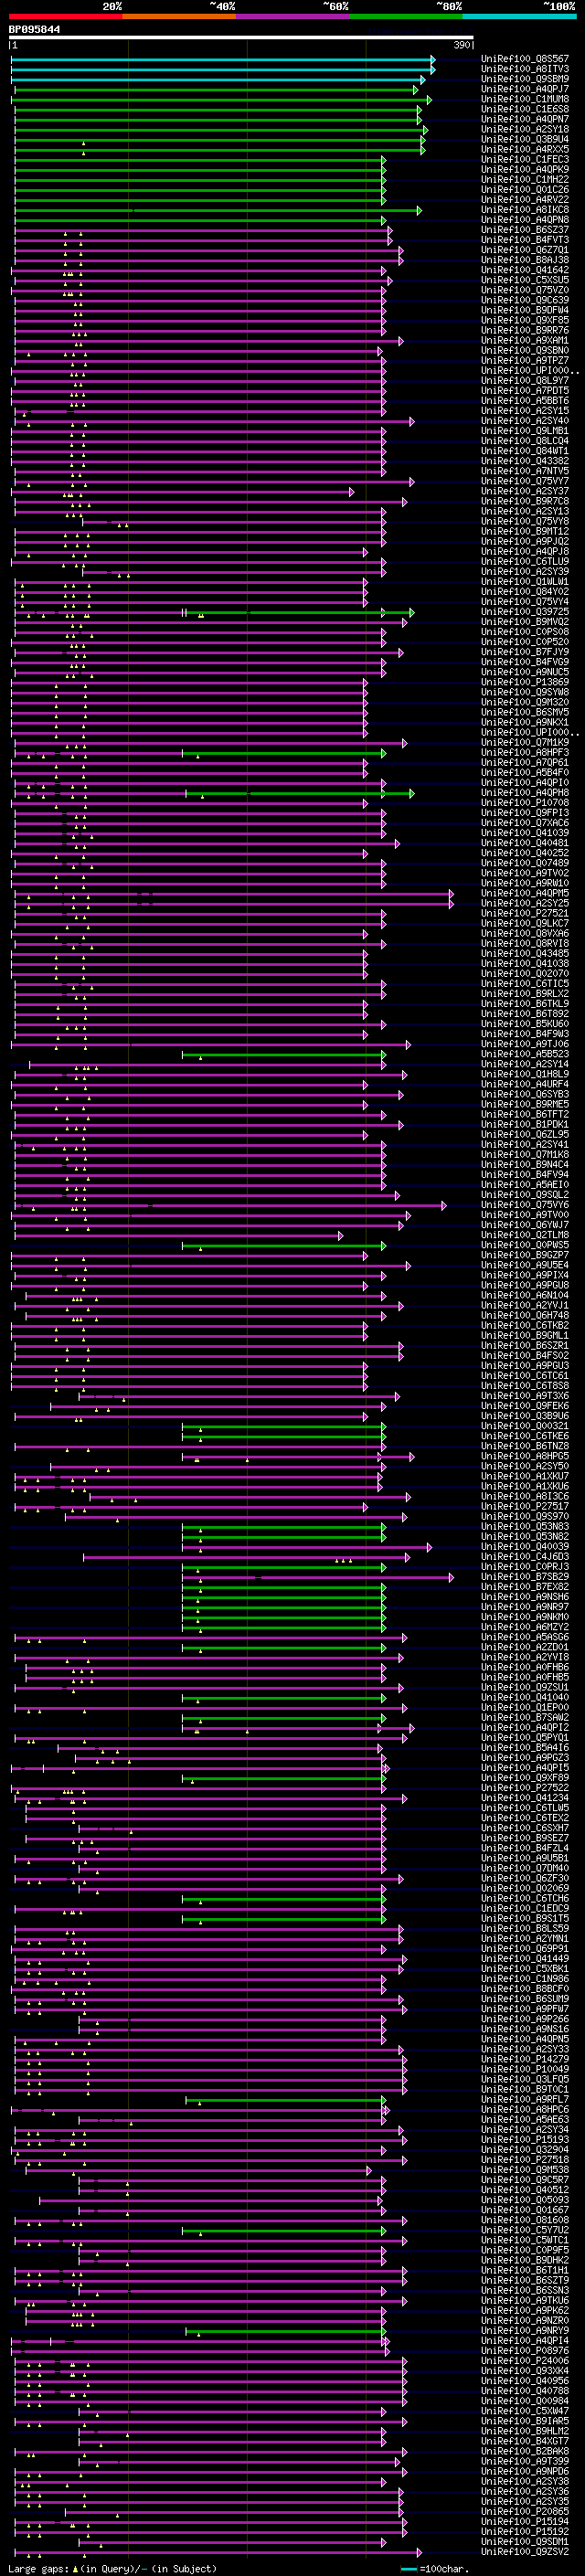Select the UniRef100_A8HPC5 label
The width and height of the screenshot is (585, 2576).
click(525, 1456)
